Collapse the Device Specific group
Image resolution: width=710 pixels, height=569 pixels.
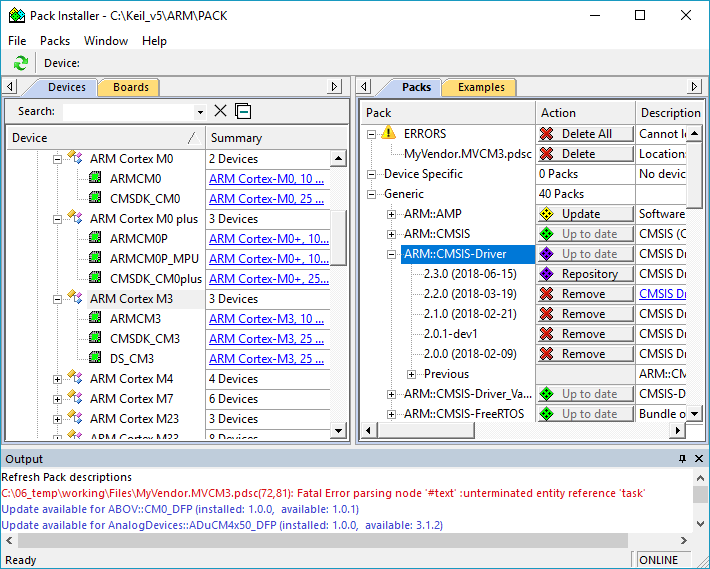point(371,174)
